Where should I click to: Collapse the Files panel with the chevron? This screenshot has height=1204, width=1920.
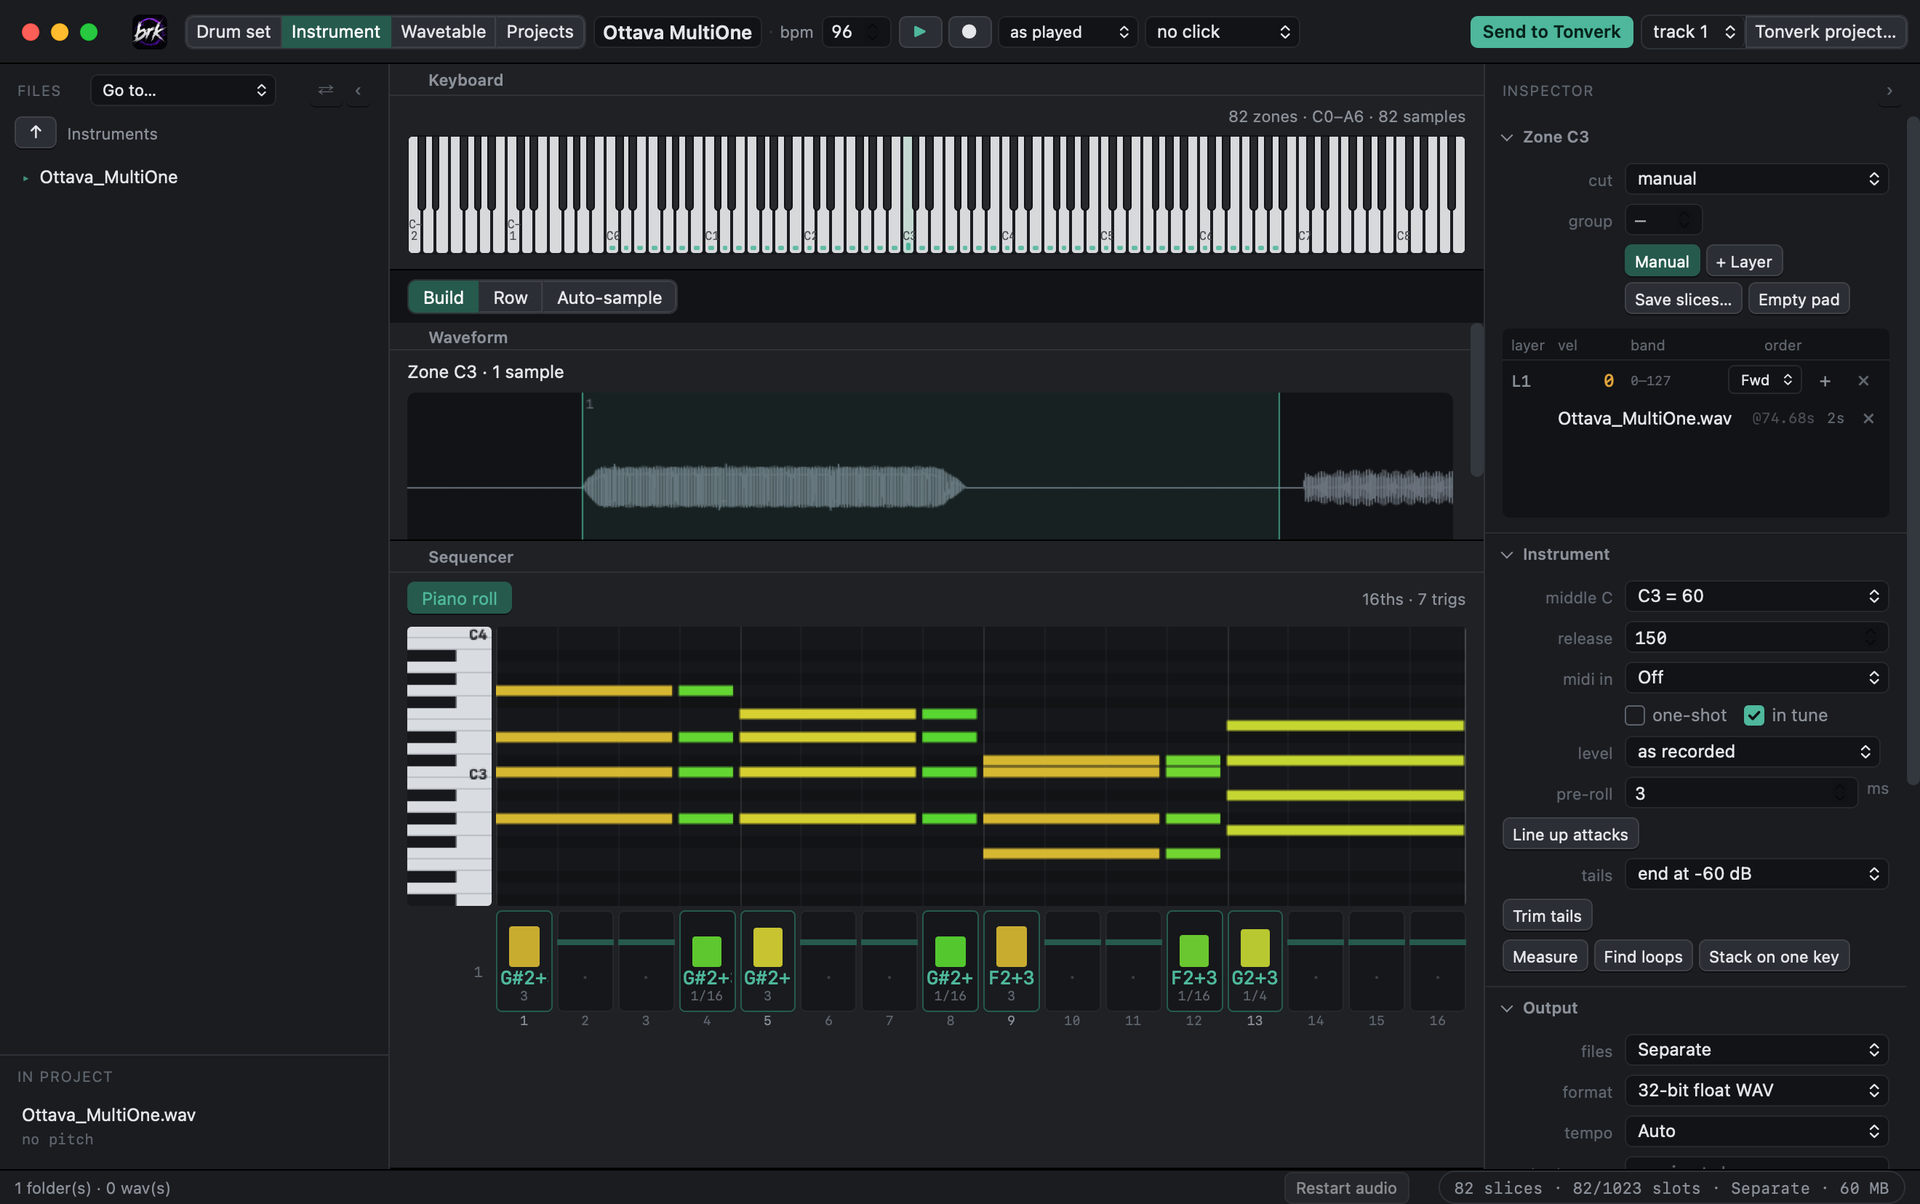[358, 90]
